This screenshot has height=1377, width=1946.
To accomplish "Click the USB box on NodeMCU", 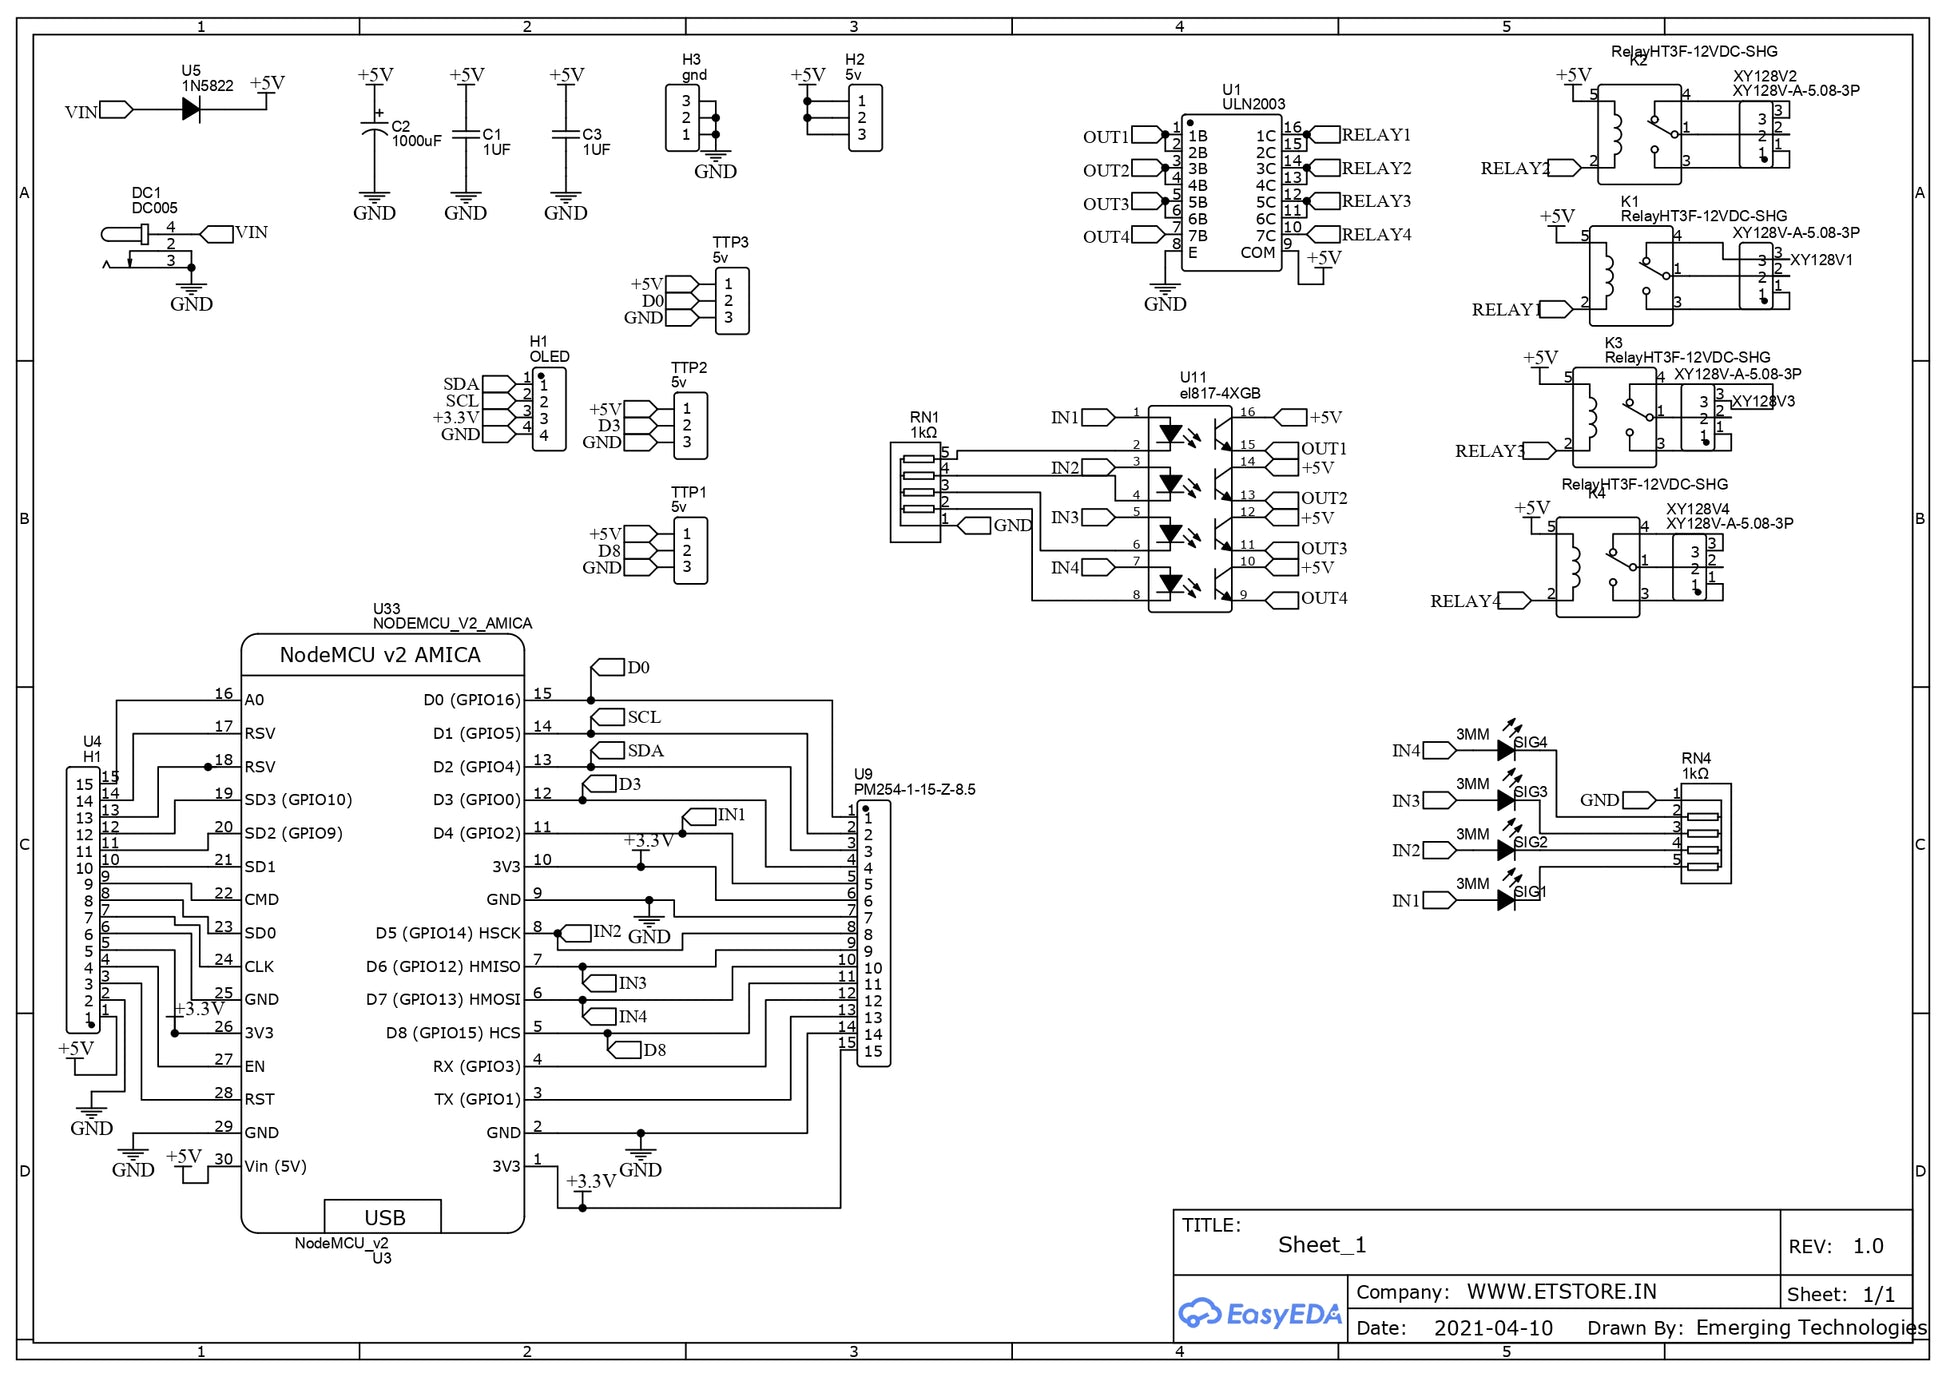I will pos(383,1217).
